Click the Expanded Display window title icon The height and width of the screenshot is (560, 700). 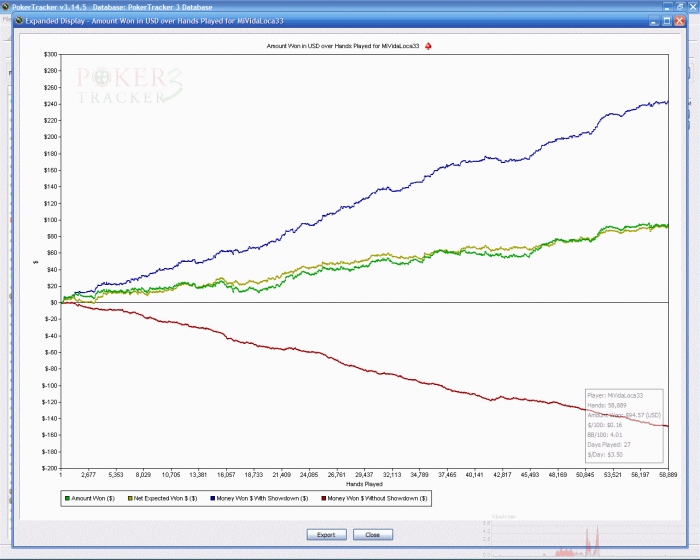coord(19,21)
